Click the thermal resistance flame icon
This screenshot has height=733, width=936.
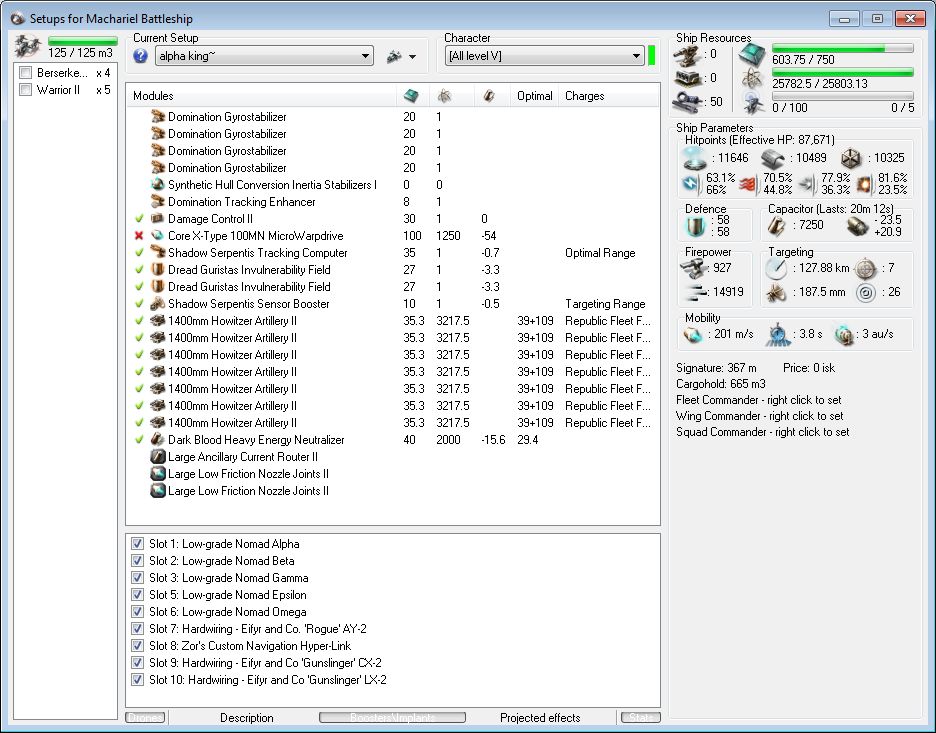[x=749, y=184]
